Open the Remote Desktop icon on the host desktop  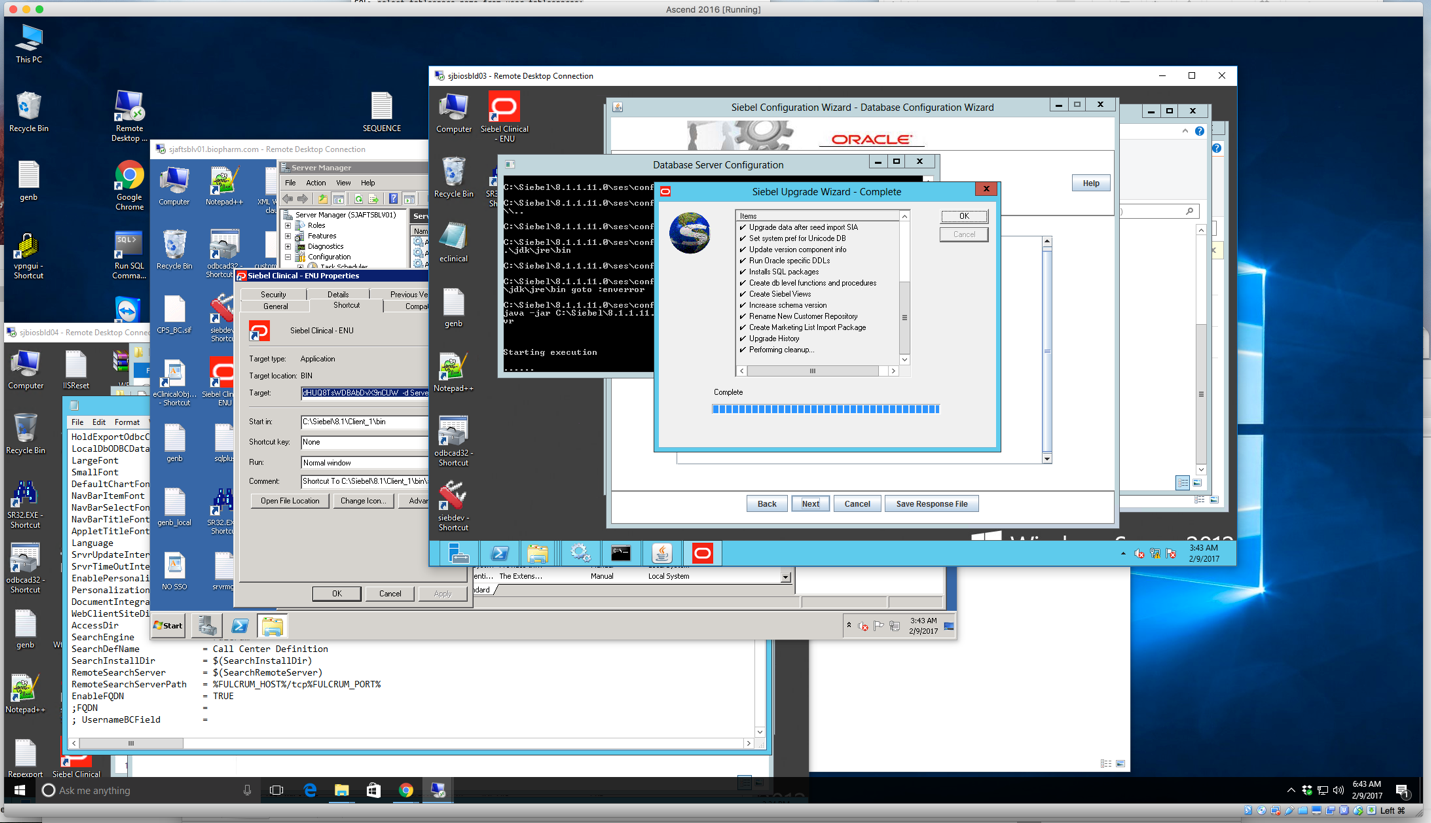point(129,115)
